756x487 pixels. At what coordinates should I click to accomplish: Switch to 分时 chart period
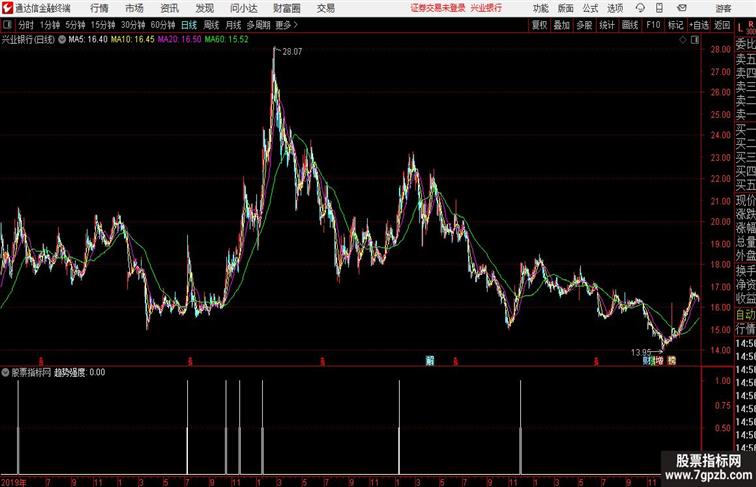(26, 25)
